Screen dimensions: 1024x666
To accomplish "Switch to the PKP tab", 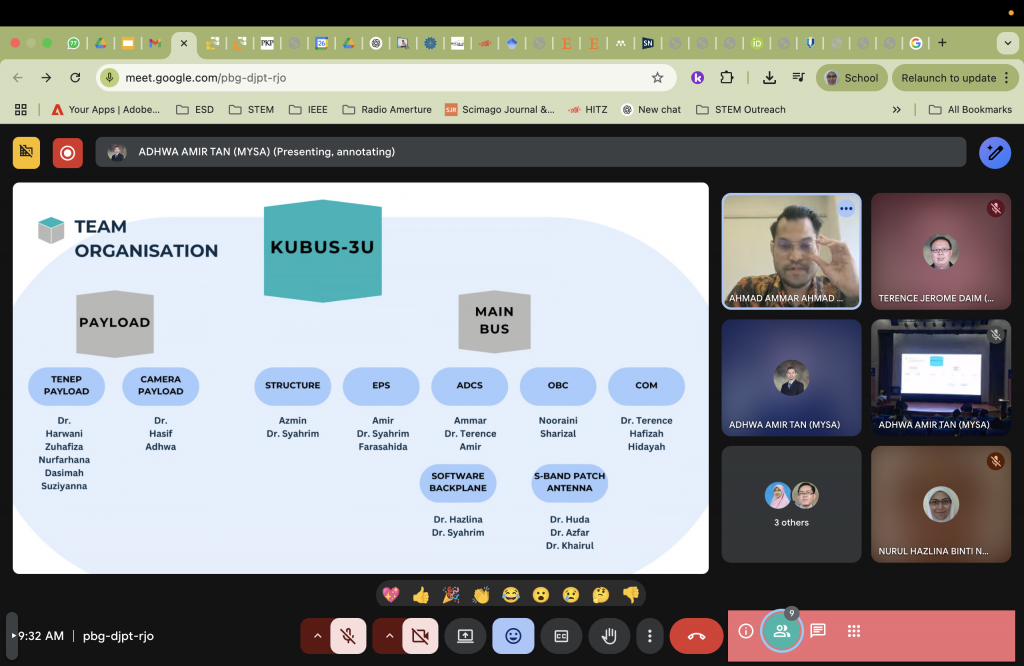I will pos(268,43).
